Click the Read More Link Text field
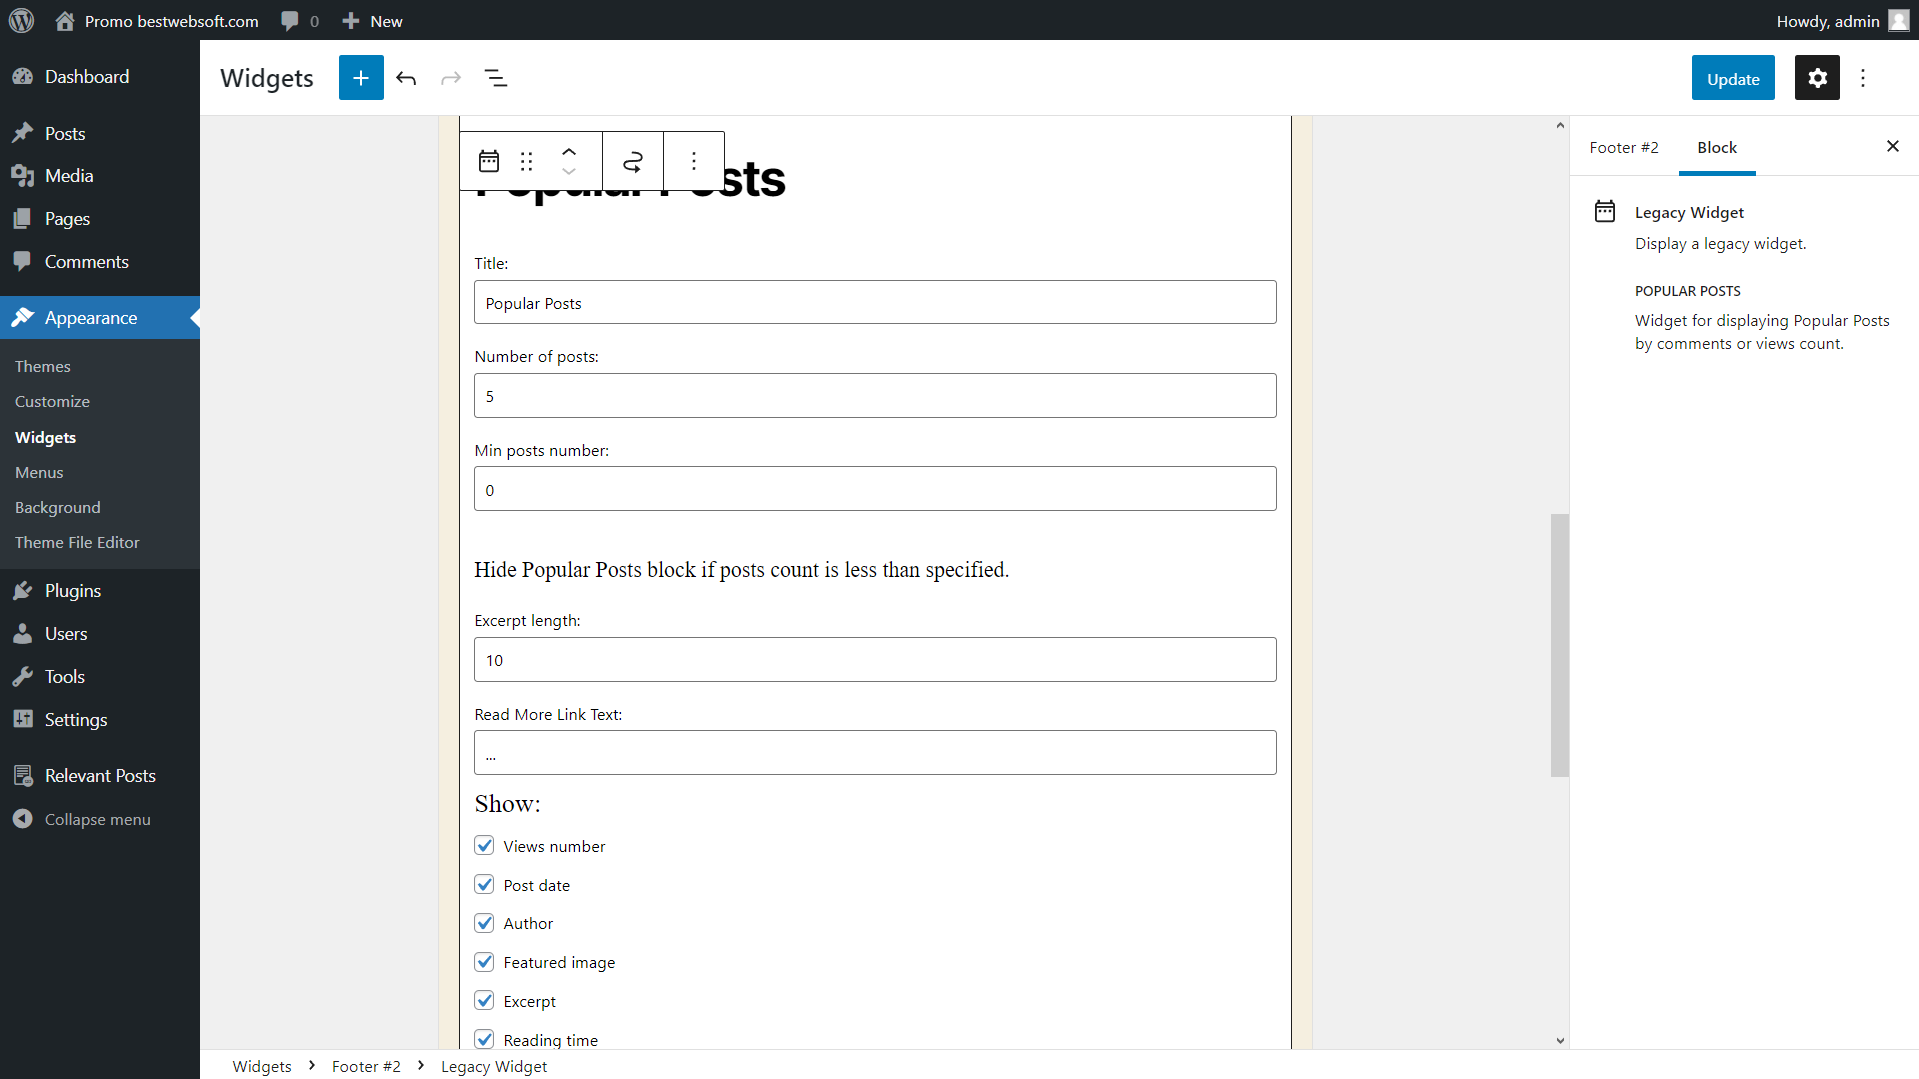 875,752
